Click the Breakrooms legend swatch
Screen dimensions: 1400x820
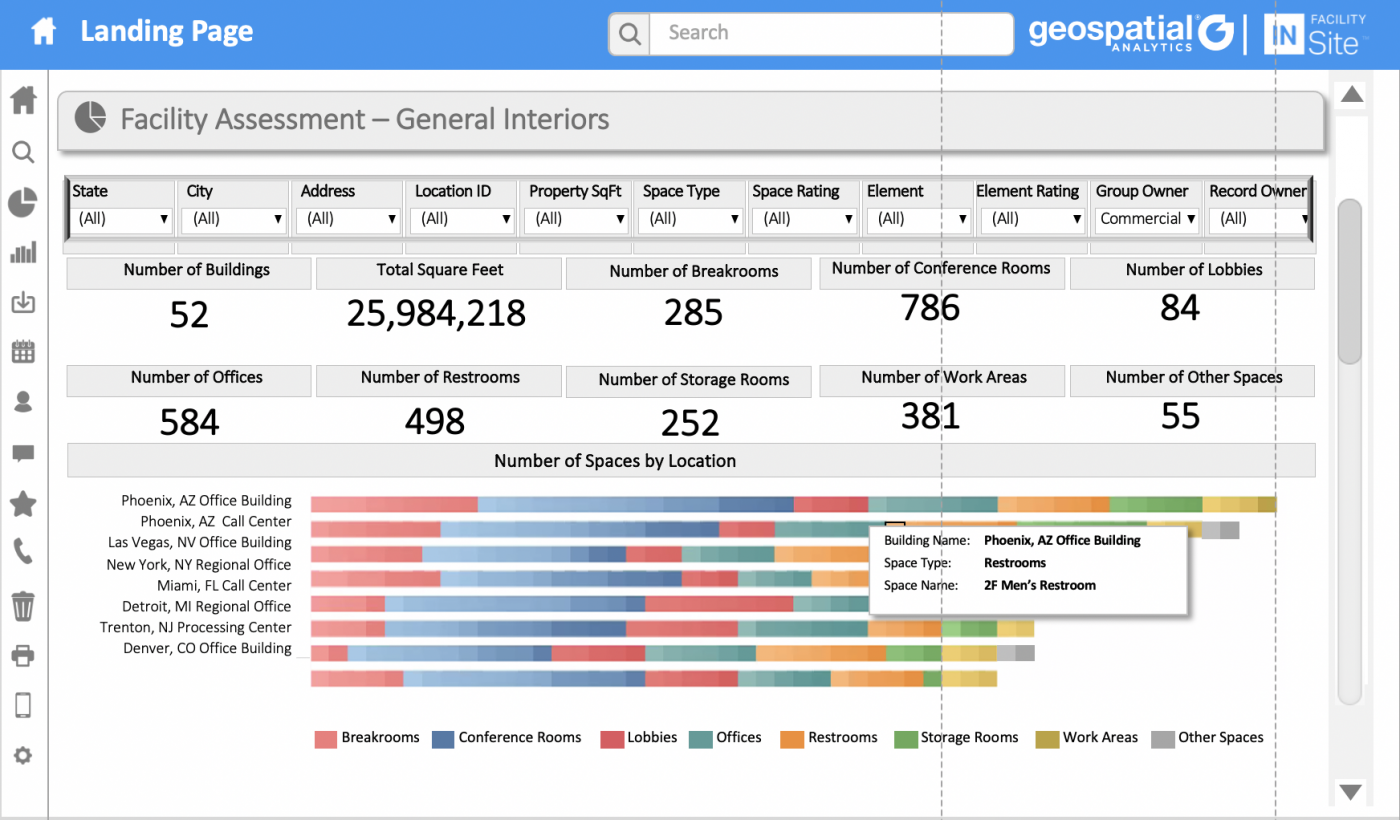point(326,739)
